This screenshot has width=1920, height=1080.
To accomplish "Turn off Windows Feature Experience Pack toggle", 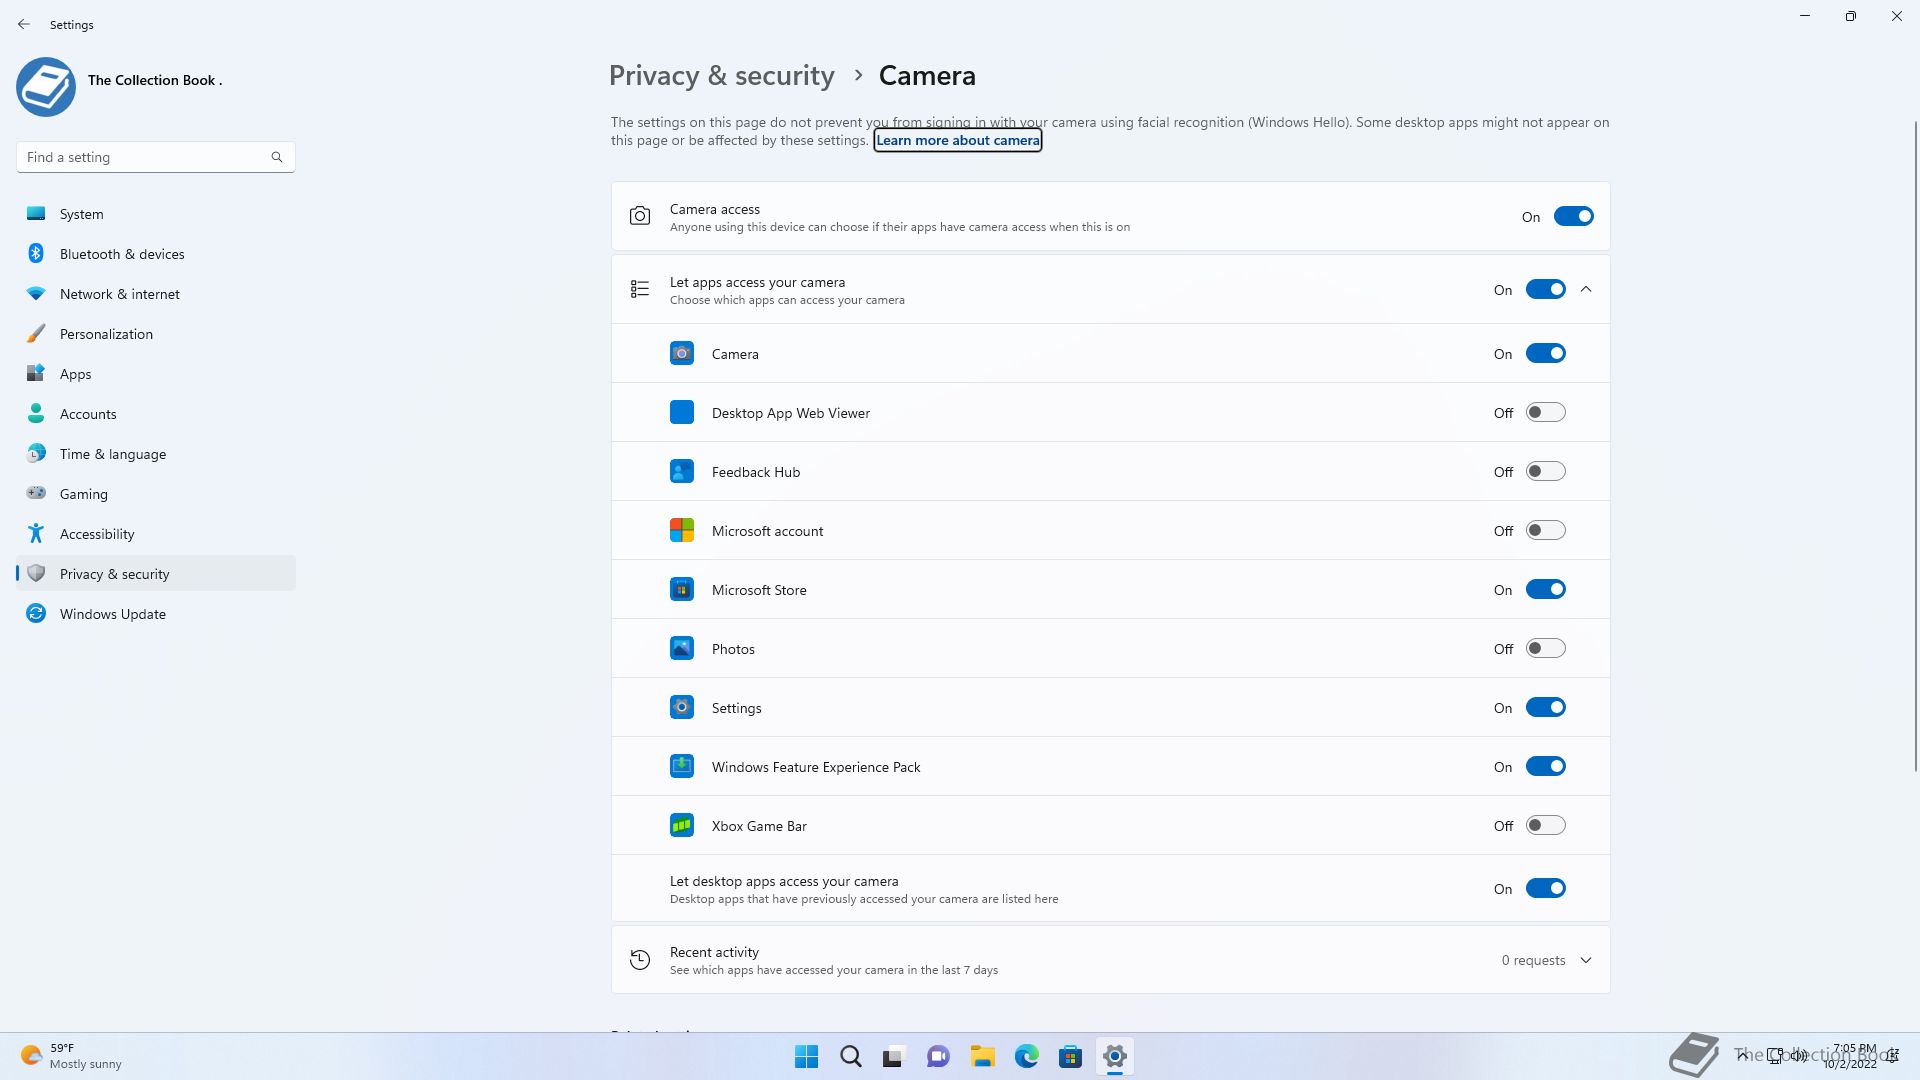I will [x=1545, y=766].
